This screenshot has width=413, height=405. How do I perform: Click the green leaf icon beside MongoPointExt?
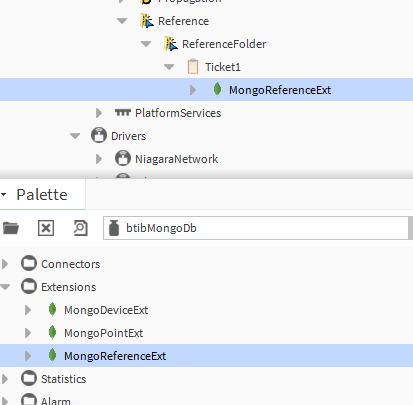point(52,333)
